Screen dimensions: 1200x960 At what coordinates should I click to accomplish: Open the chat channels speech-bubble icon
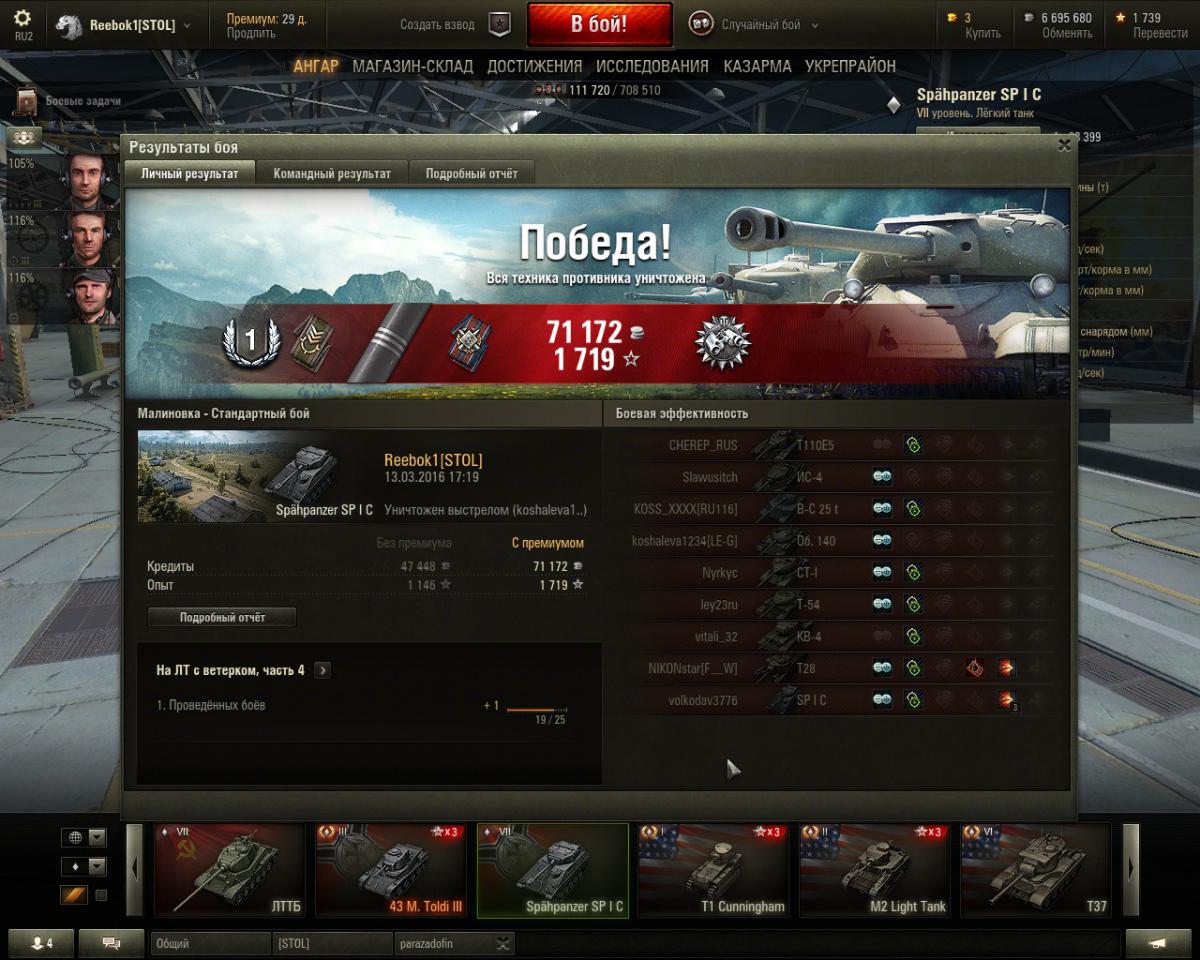tap(111, 943)
